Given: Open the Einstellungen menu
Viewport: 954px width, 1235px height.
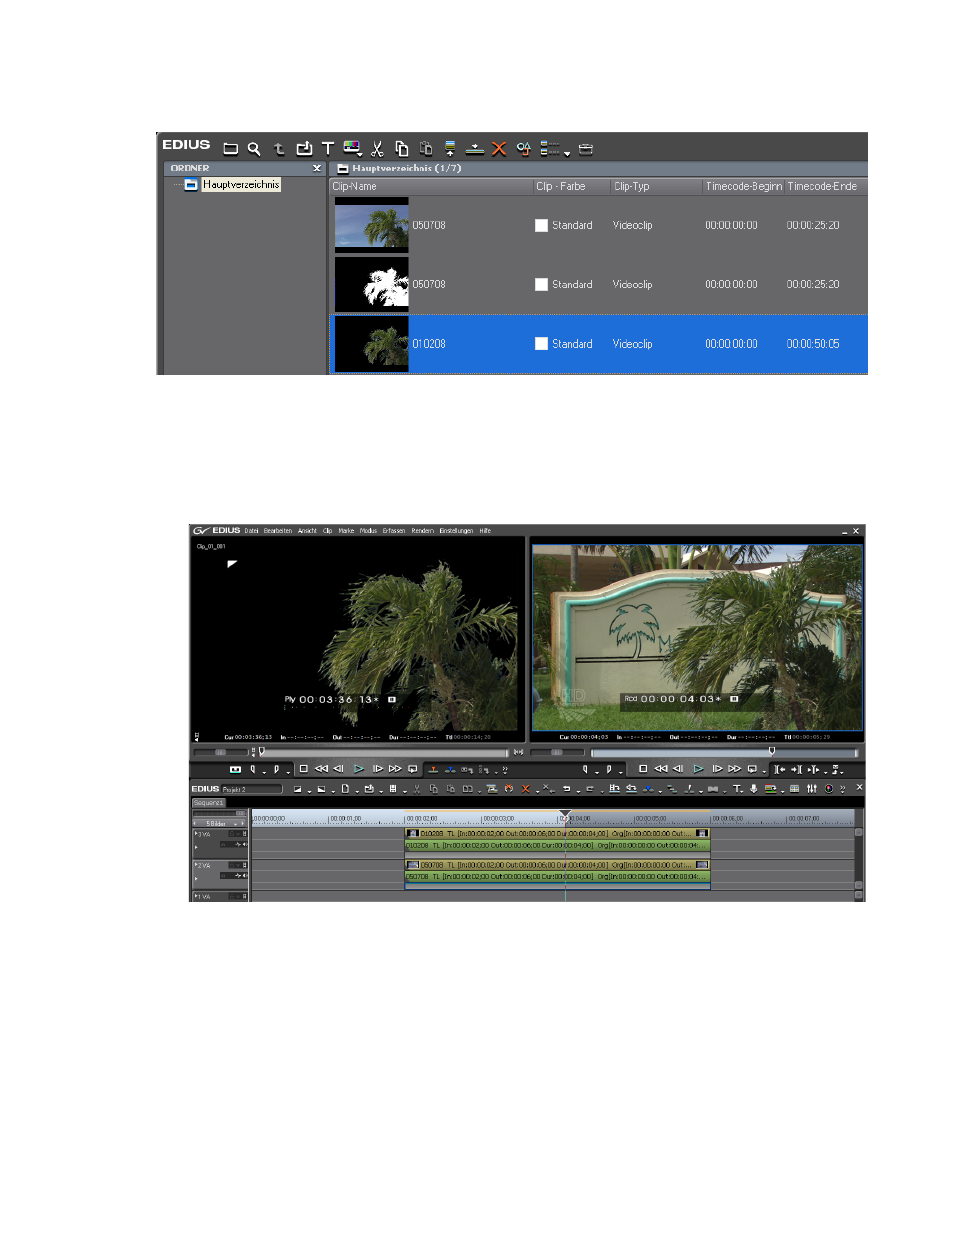Looking at the screenshot, I should [x=456, y=531].
